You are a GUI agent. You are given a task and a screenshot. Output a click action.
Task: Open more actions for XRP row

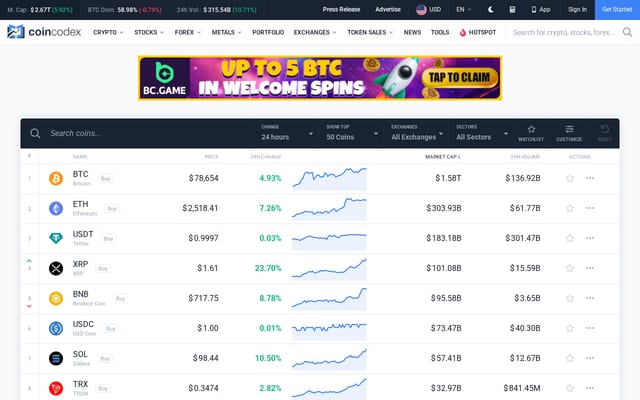590,268
